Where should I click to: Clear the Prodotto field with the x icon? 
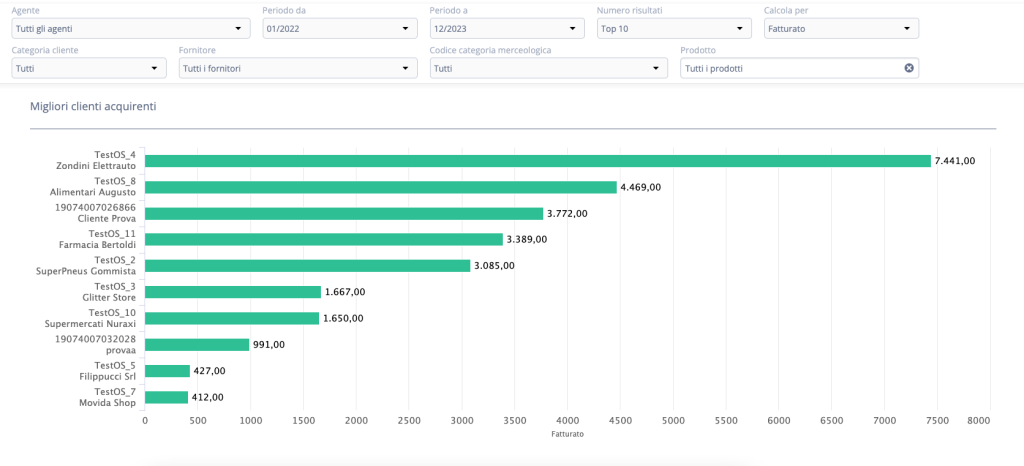(908, 68)
